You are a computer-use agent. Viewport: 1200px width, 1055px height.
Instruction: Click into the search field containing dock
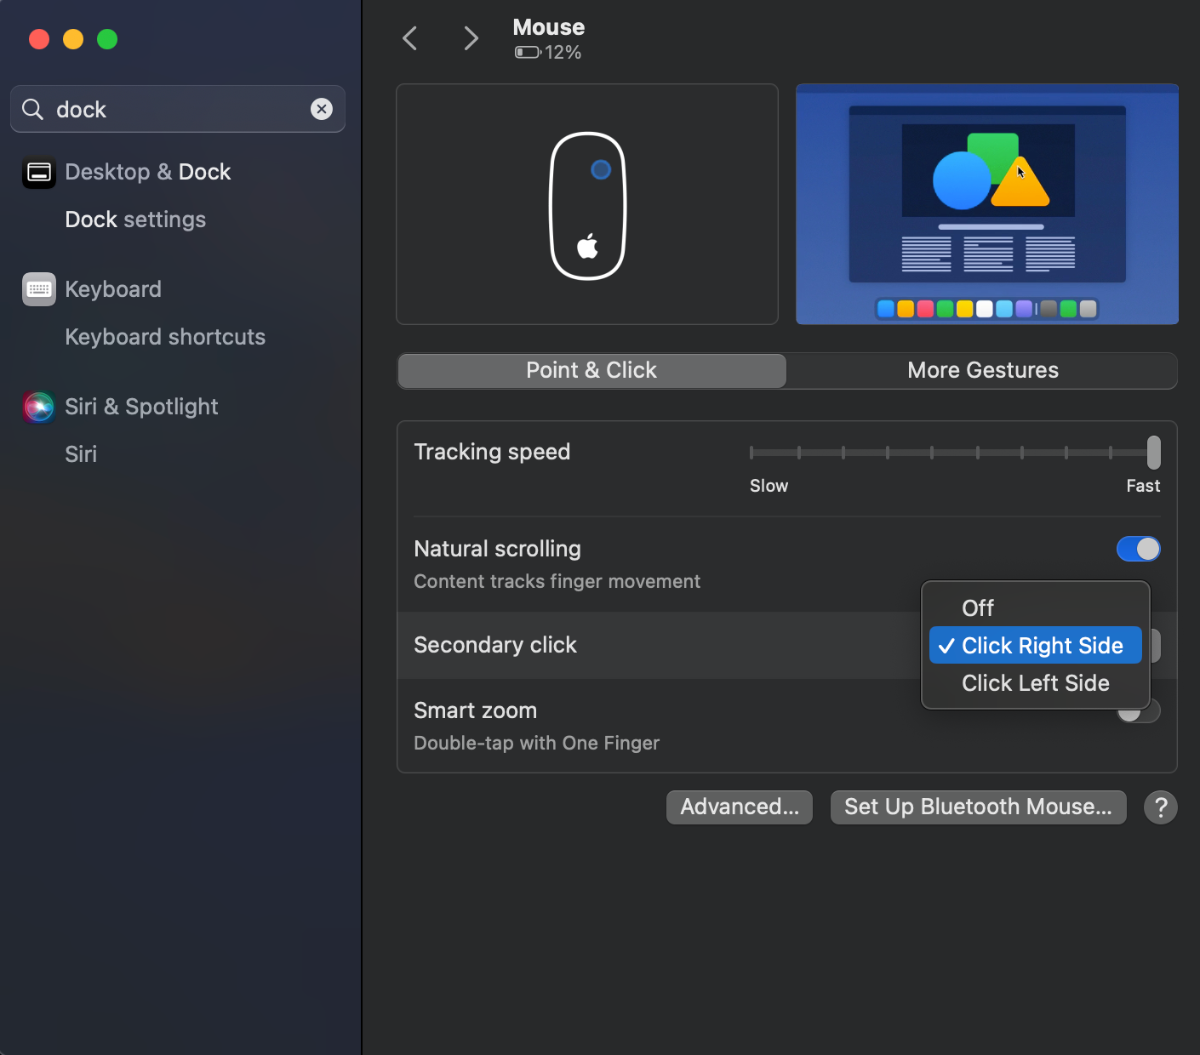pyautogui.click(x=178, y=109)
